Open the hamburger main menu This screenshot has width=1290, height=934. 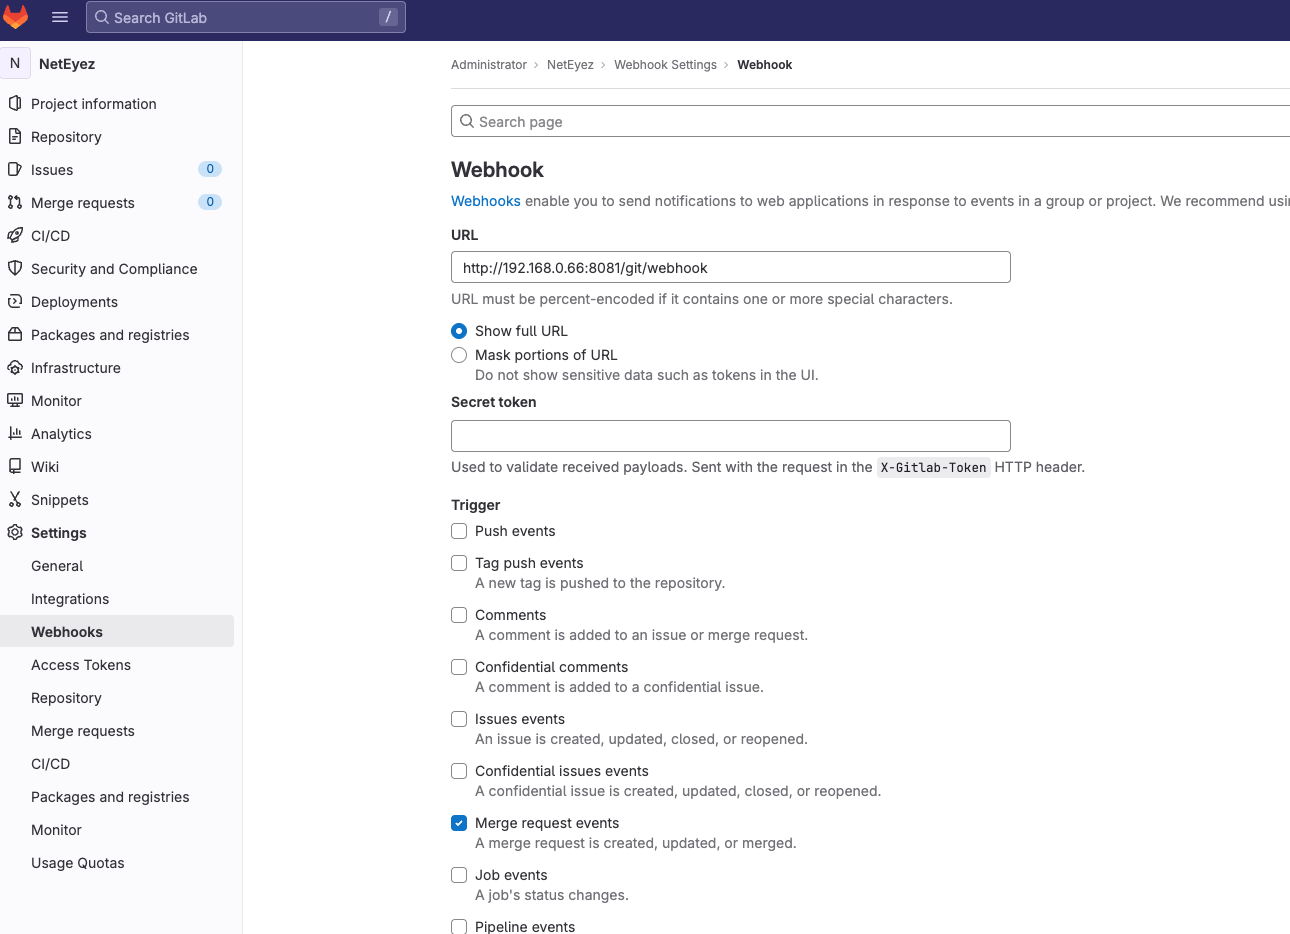(60, 17)
